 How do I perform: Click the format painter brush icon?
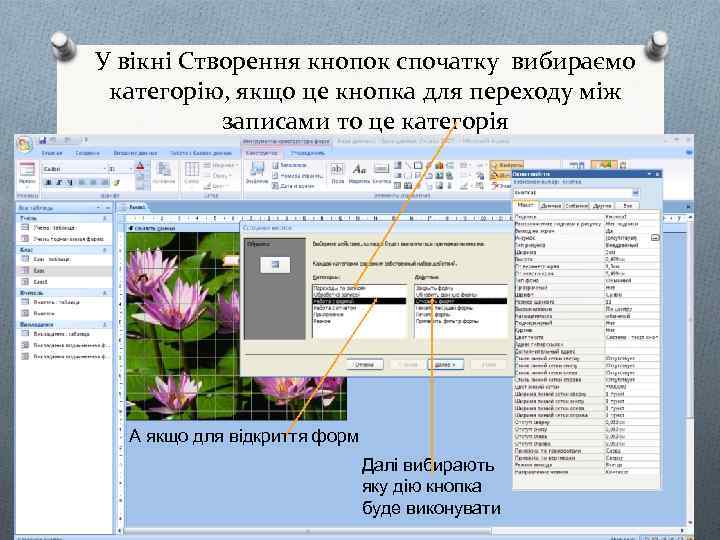point(117,183)
